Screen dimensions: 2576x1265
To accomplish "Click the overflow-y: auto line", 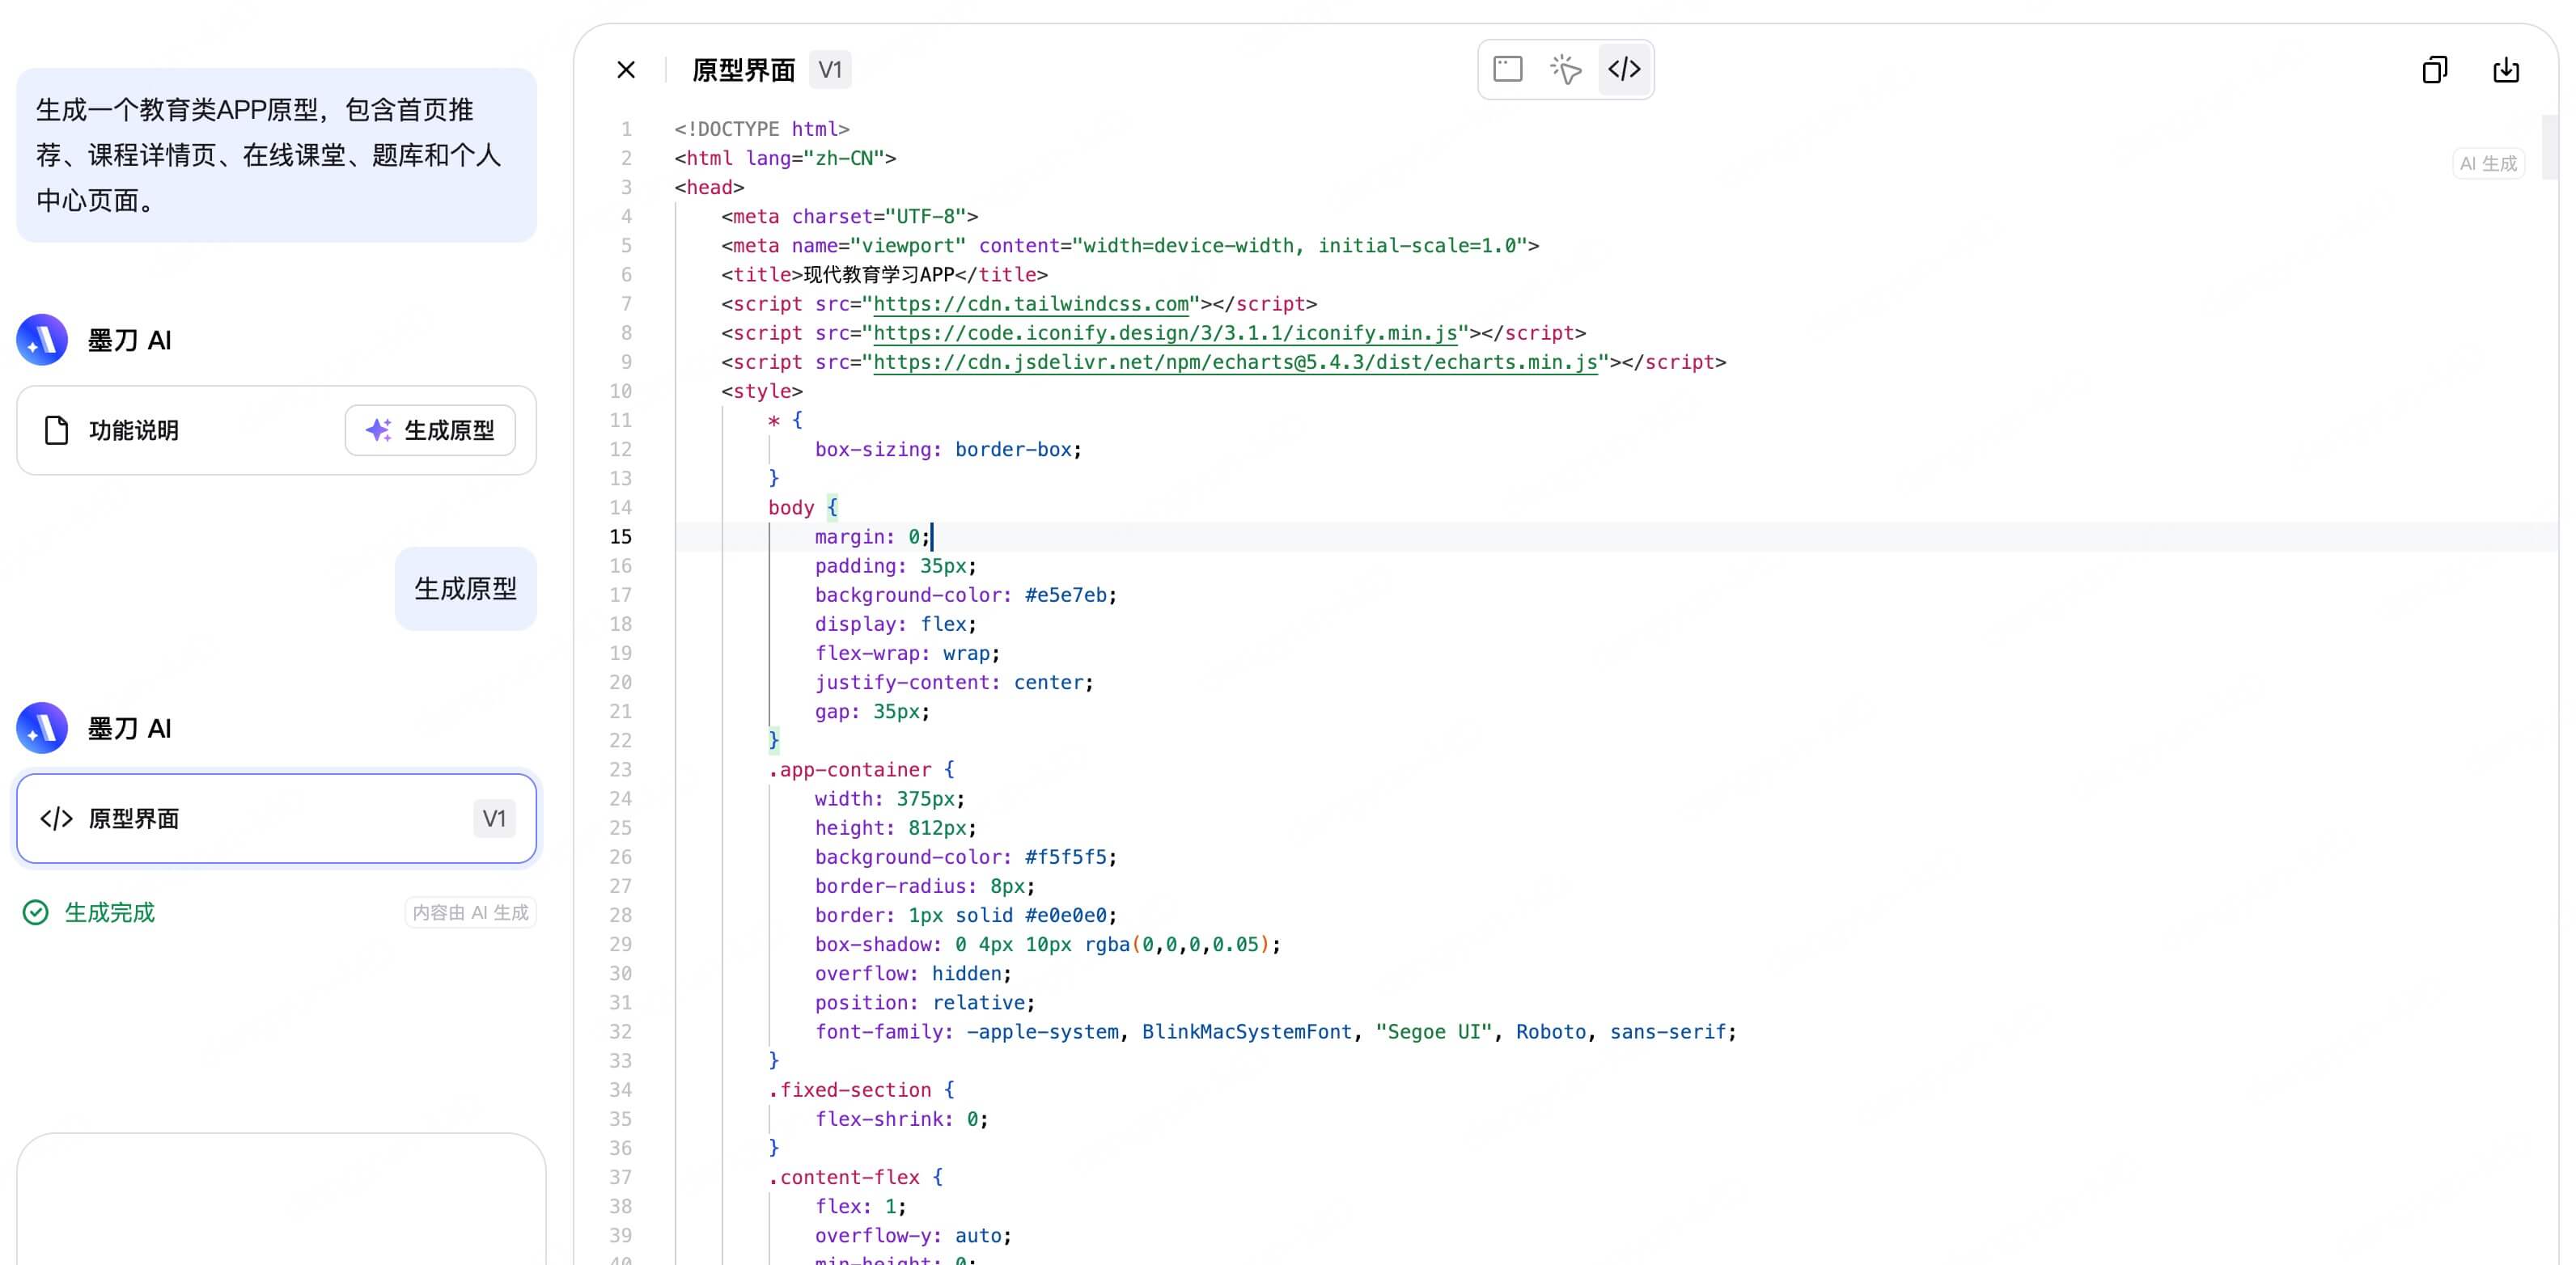I will [x=913, y=1236].
